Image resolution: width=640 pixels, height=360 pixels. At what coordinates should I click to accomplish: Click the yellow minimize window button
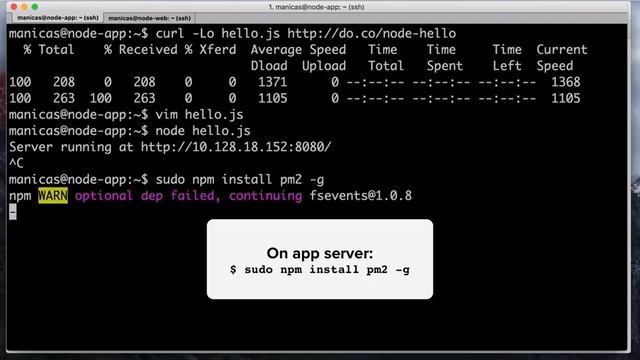click(x=24, y=7)
